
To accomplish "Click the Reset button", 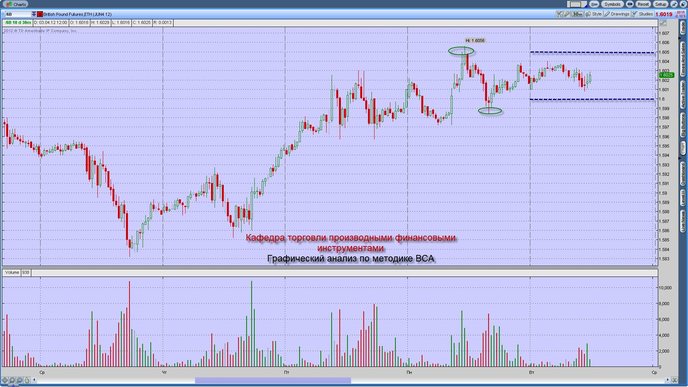I will pos(643,4).
